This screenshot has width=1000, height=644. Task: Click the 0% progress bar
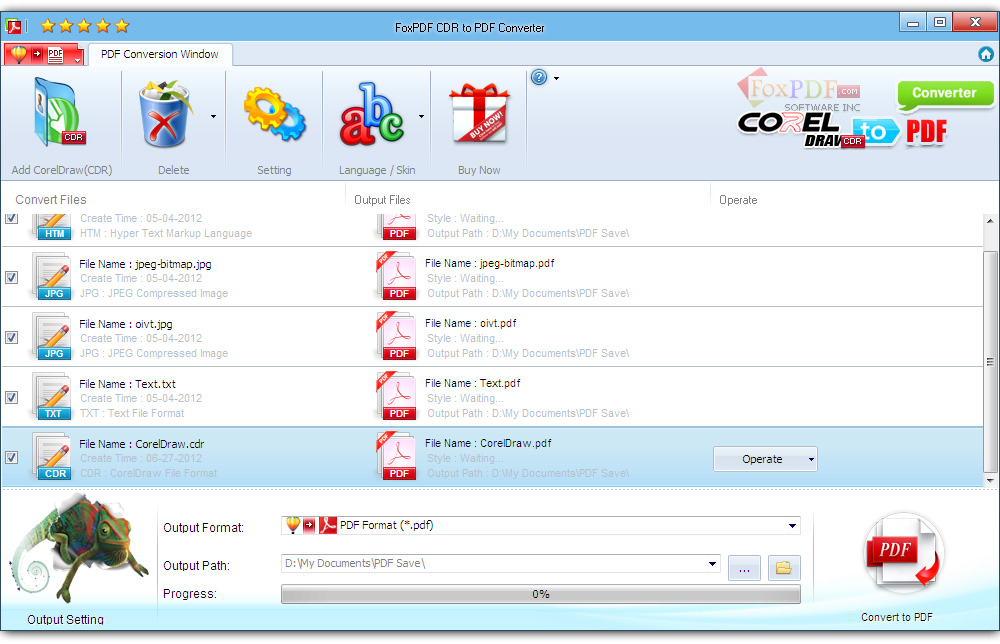click(x=541, y=594)
